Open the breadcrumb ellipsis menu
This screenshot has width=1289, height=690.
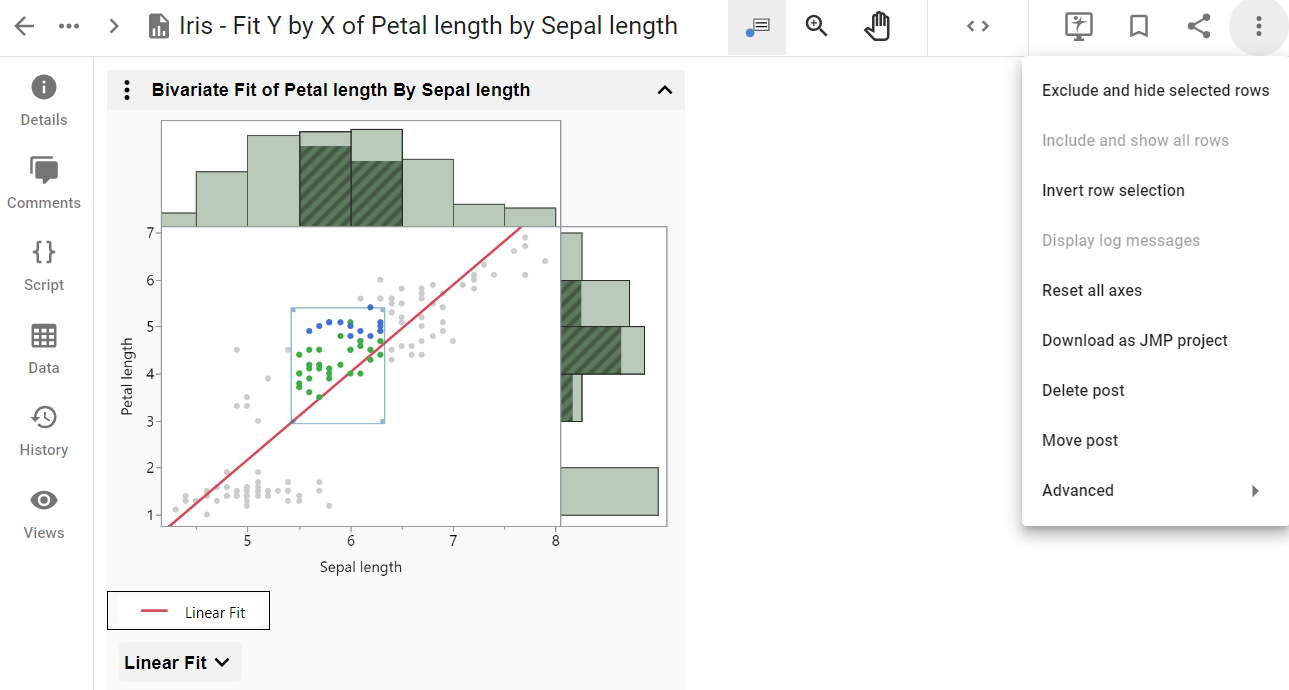point(69,27)
